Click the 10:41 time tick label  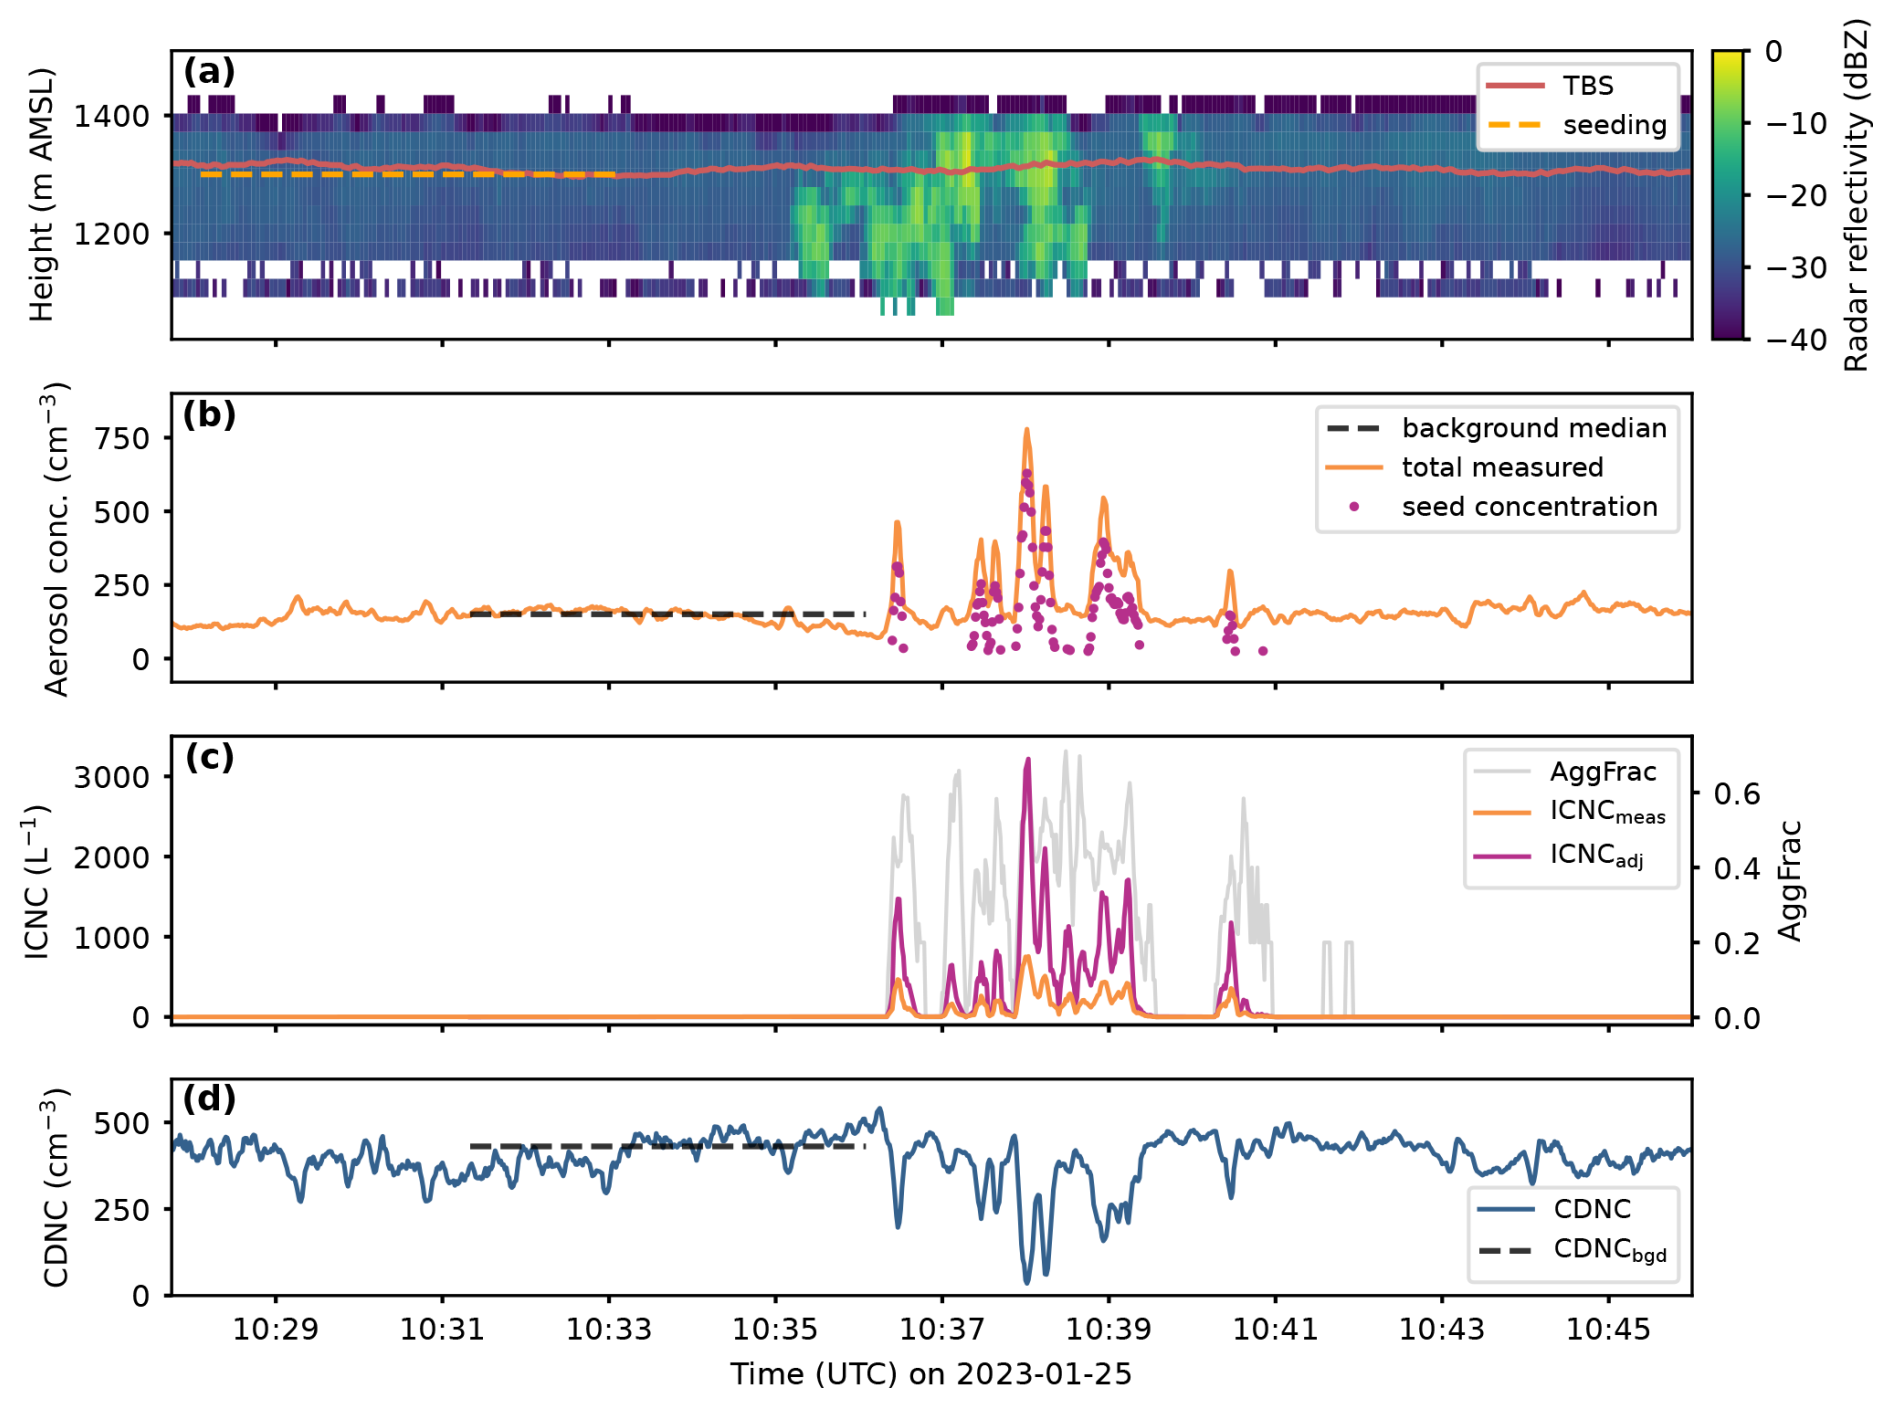tap(1274, 1330)
